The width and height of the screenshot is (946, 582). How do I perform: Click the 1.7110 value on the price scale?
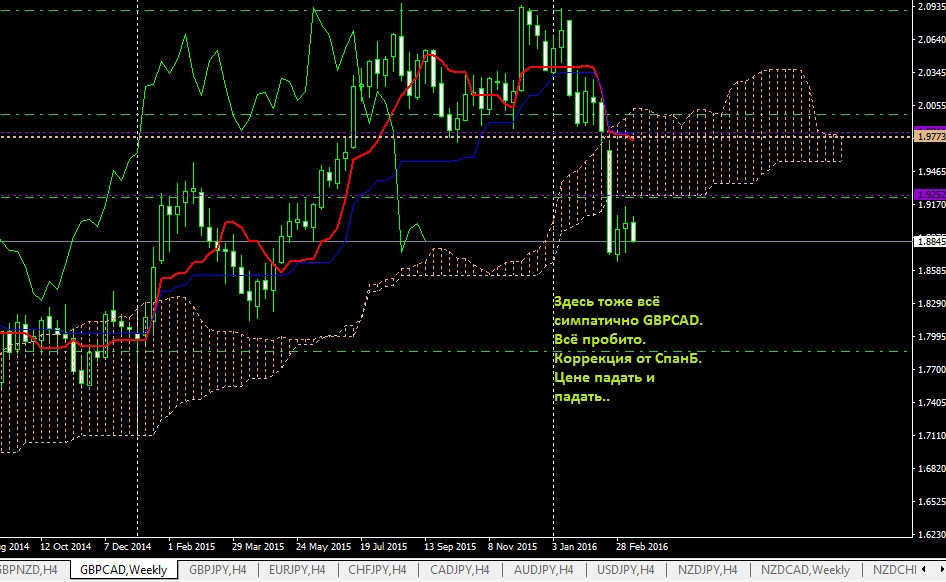coord(932,435)
